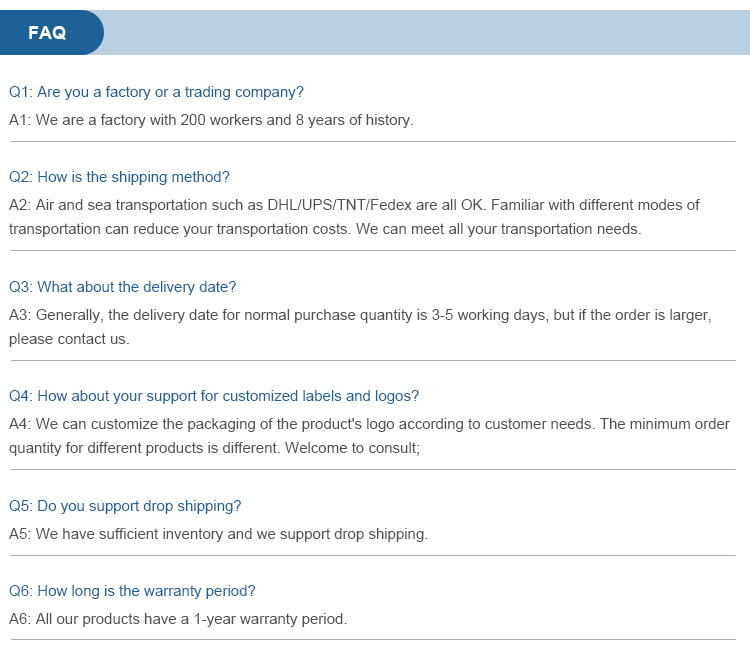Image resolution: width=750 pixels, height=661 pixels.
Task: Click the 'please contact us' text
Action: click(69, 339)
